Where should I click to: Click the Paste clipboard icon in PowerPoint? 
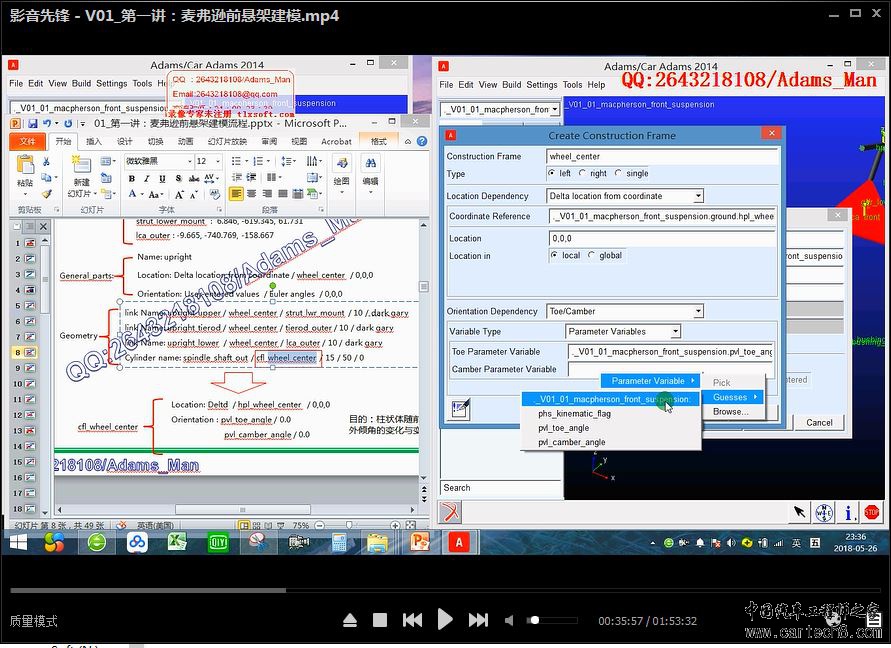tap(25, 165)
